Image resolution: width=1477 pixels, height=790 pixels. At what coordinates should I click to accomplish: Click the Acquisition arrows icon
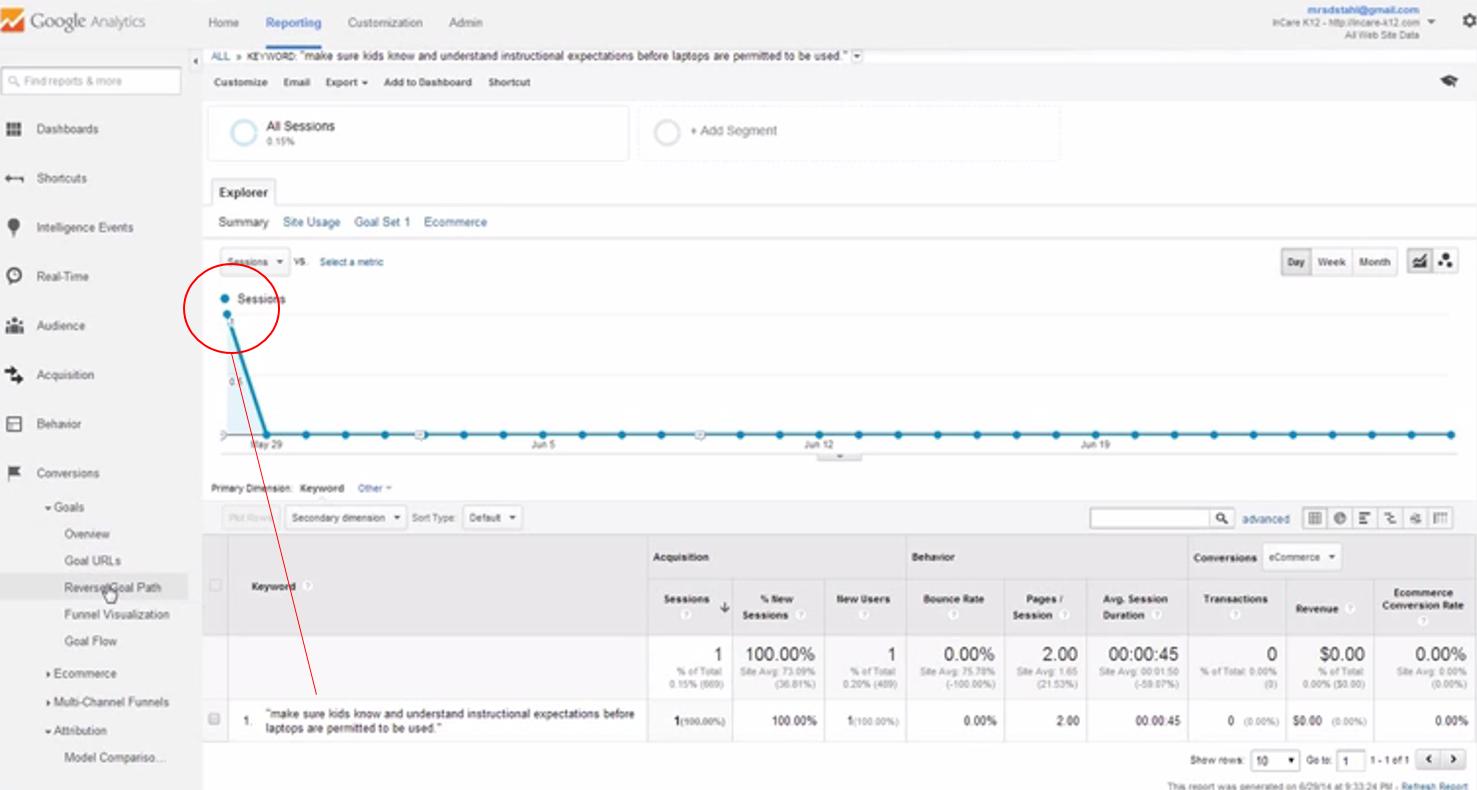pyautogui.click(x=14, y=375)
